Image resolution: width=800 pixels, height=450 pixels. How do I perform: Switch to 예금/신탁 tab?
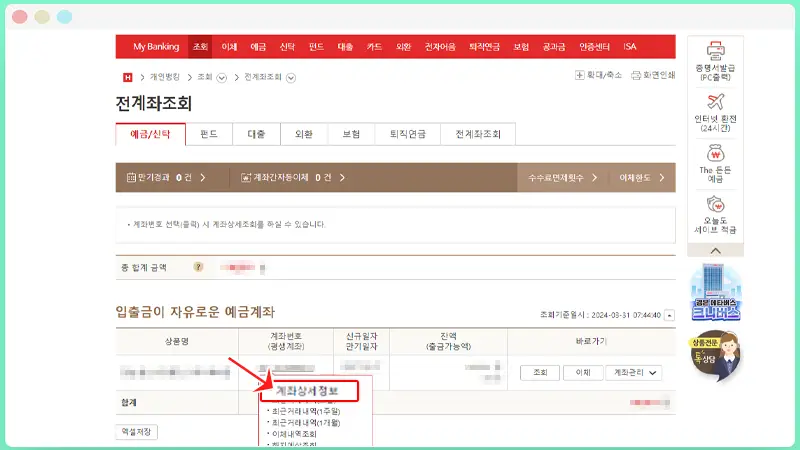click(x=151, y=134)
